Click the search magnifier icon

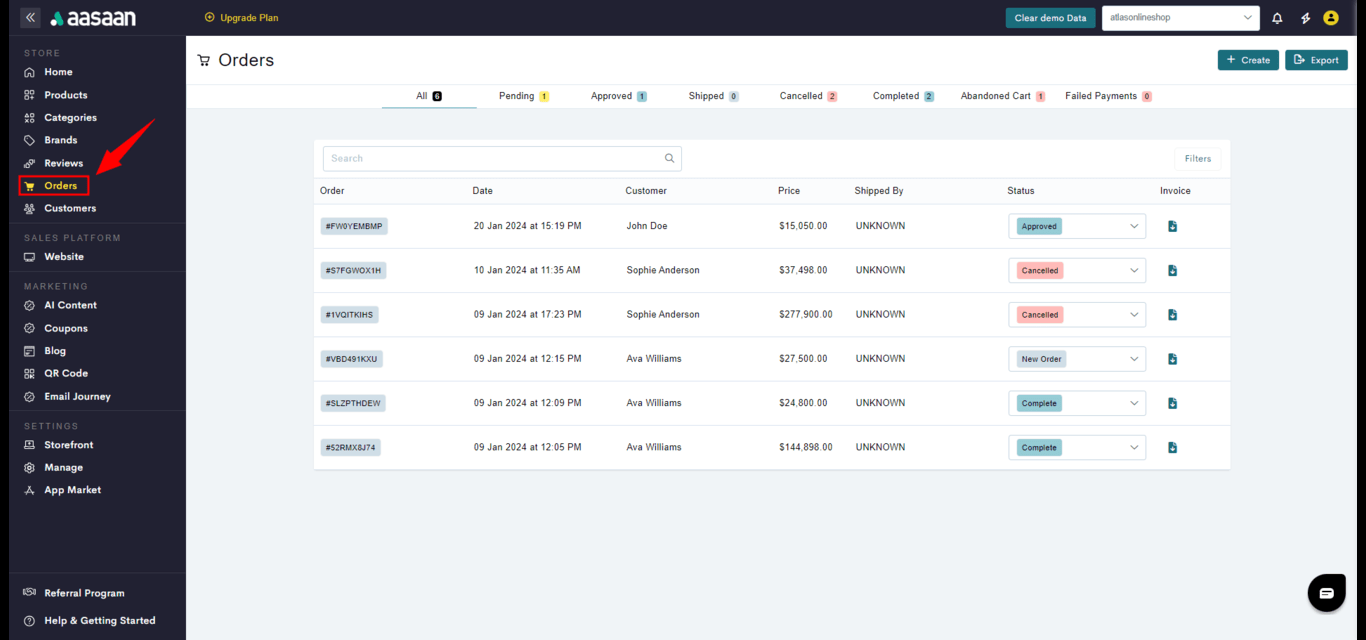point(670,158)
